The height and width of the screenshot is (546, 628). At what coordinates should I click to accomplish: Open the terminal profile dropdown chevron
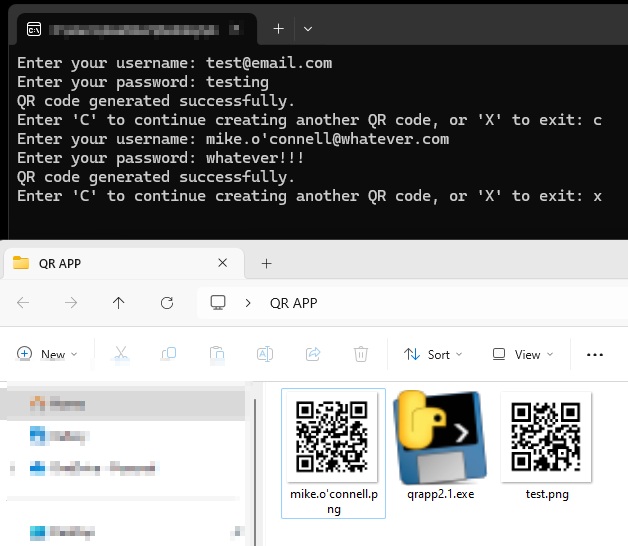coord(308,29)
